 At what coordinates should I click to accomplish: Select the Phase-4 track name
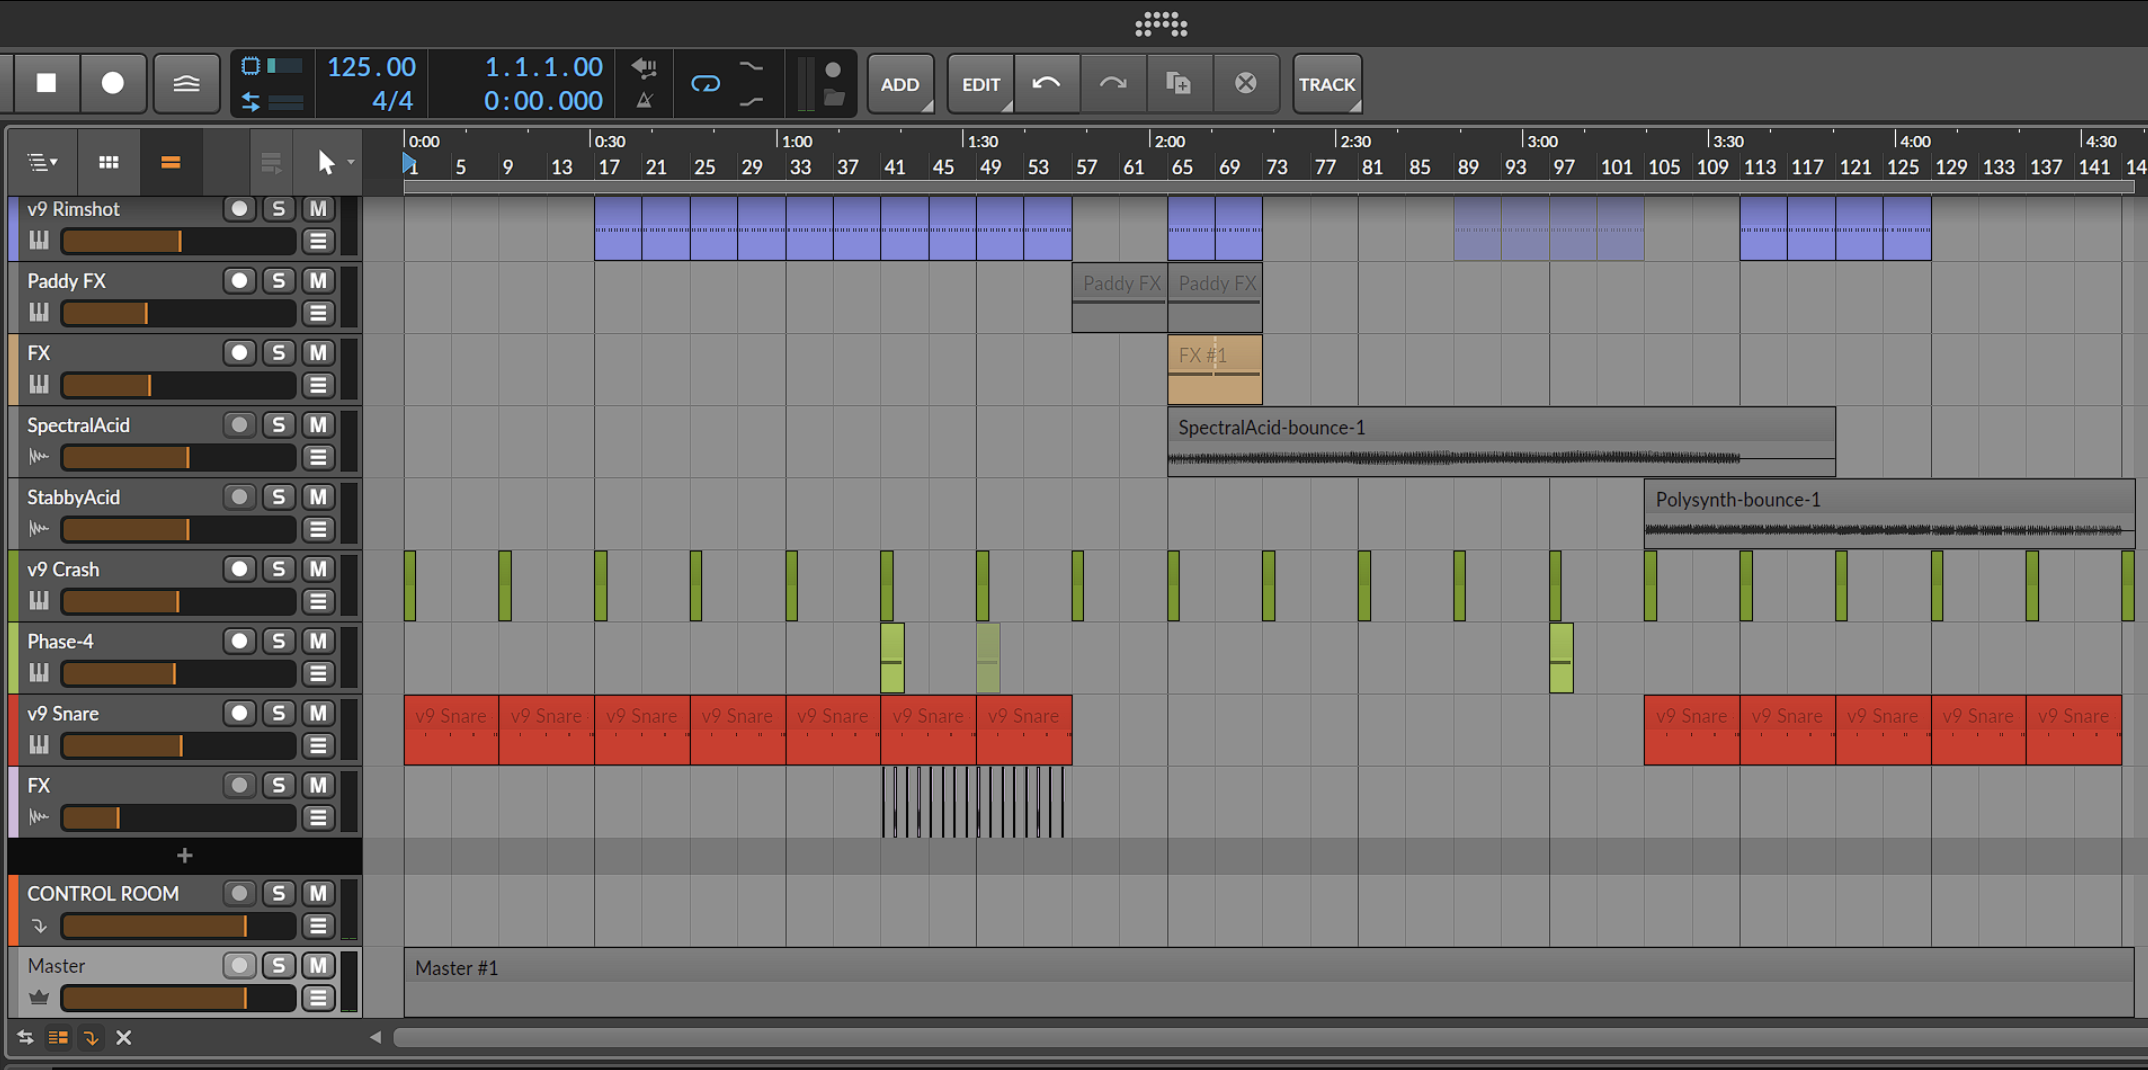coord(60,641)
